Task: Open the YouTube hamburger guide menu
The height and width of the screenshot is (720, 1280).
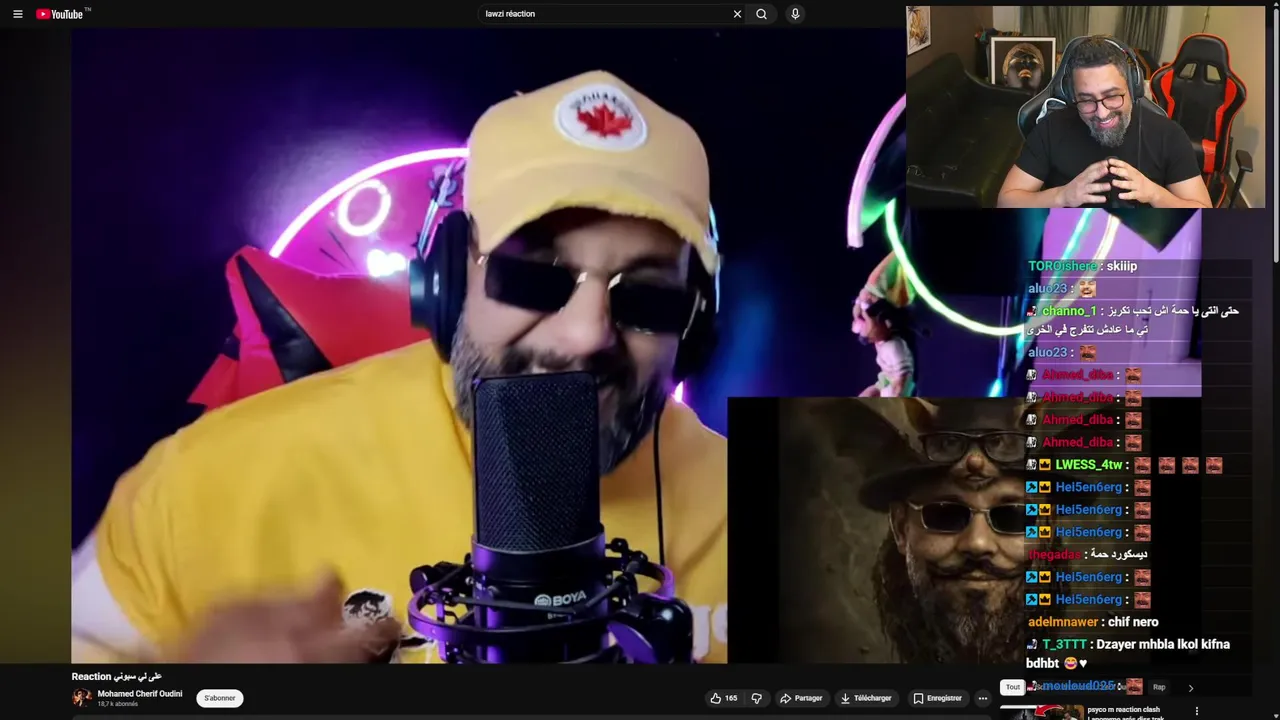Action: tap(17, 14)
